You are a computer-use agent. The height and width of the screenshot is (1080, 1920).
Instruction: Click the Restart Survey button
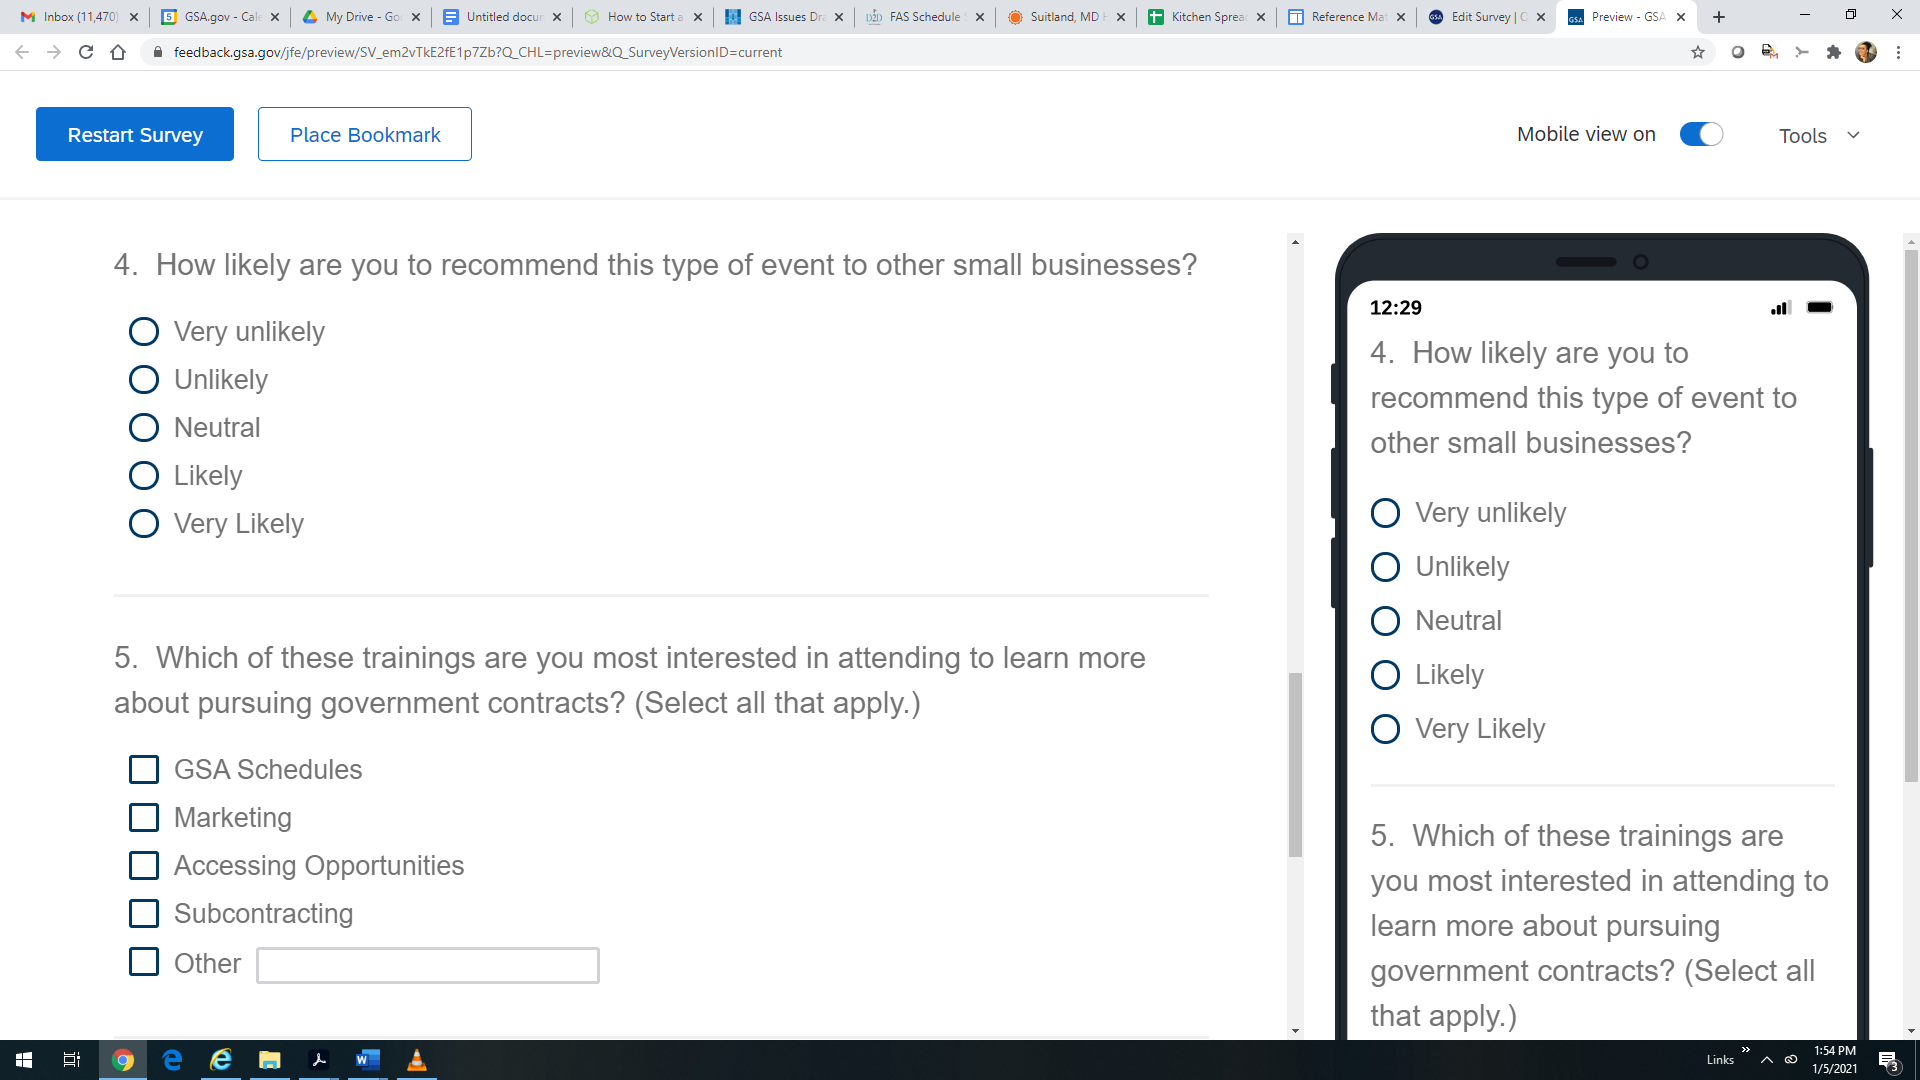click(135, 134)
